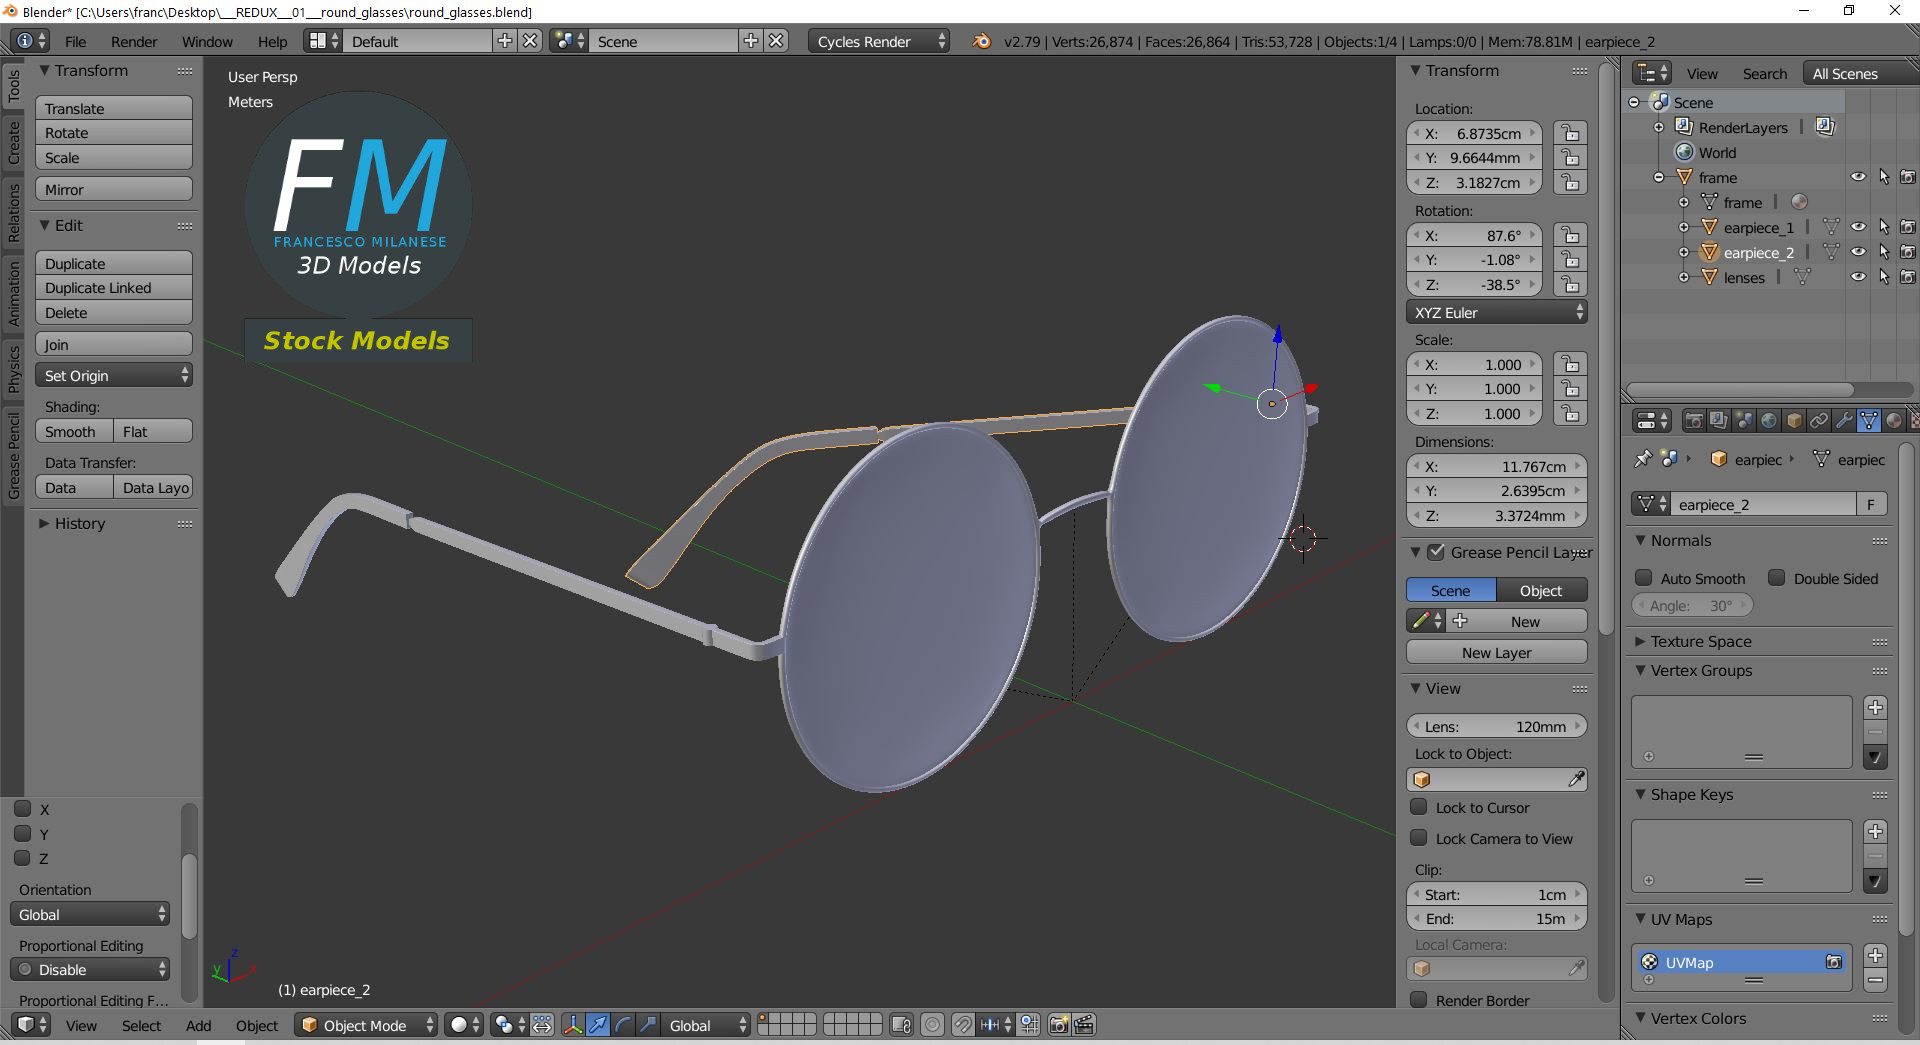
Task: Click the translate manipulator arrow icon
Action: coord(598,1025)
